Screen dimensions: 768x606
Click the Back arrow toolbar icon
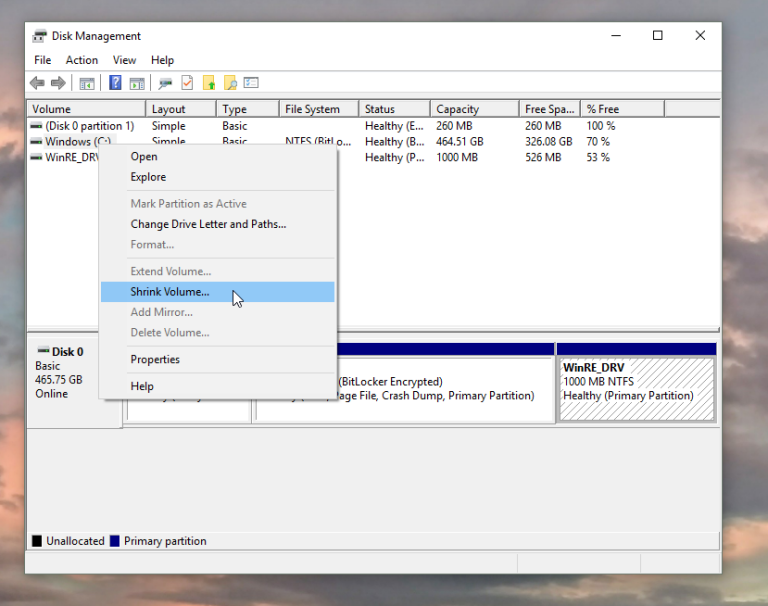[x=37, y=83]
